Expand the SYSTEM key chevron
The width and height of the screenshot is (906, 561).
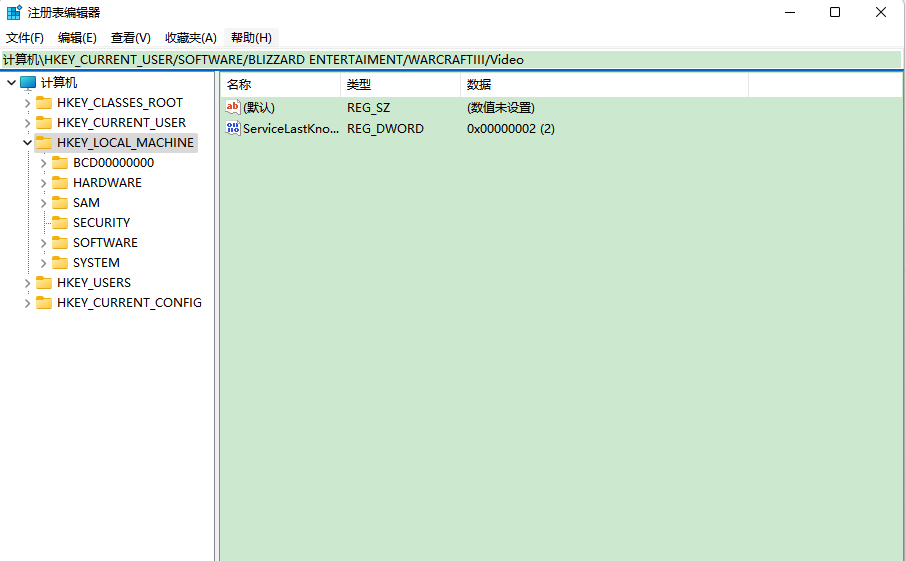click(43, 263)
